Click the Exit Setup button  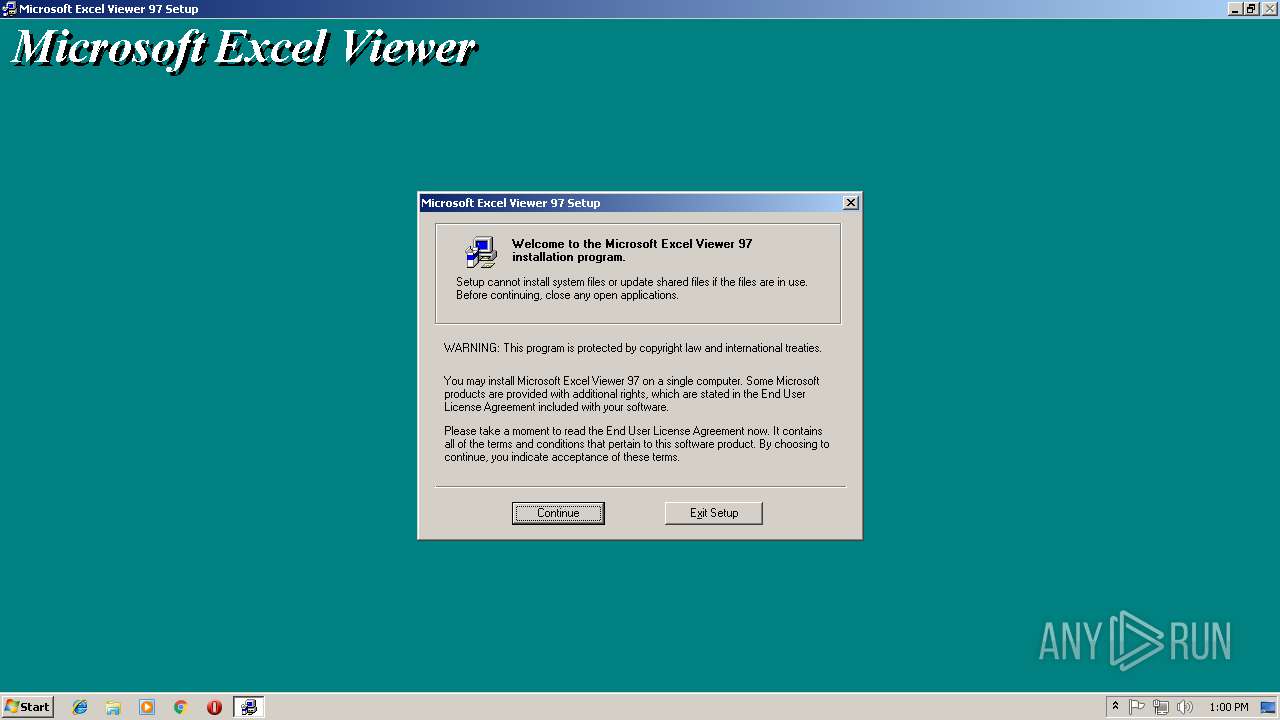pos(714,513)
